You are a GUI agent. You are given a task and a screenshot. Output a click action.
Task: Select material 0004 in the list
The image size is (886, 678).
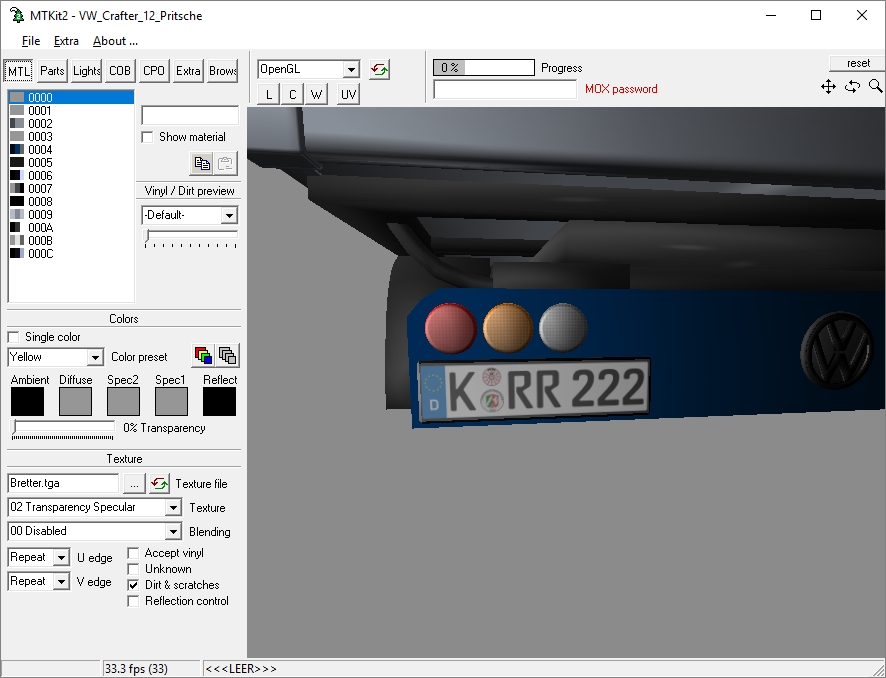click(71, 150)
